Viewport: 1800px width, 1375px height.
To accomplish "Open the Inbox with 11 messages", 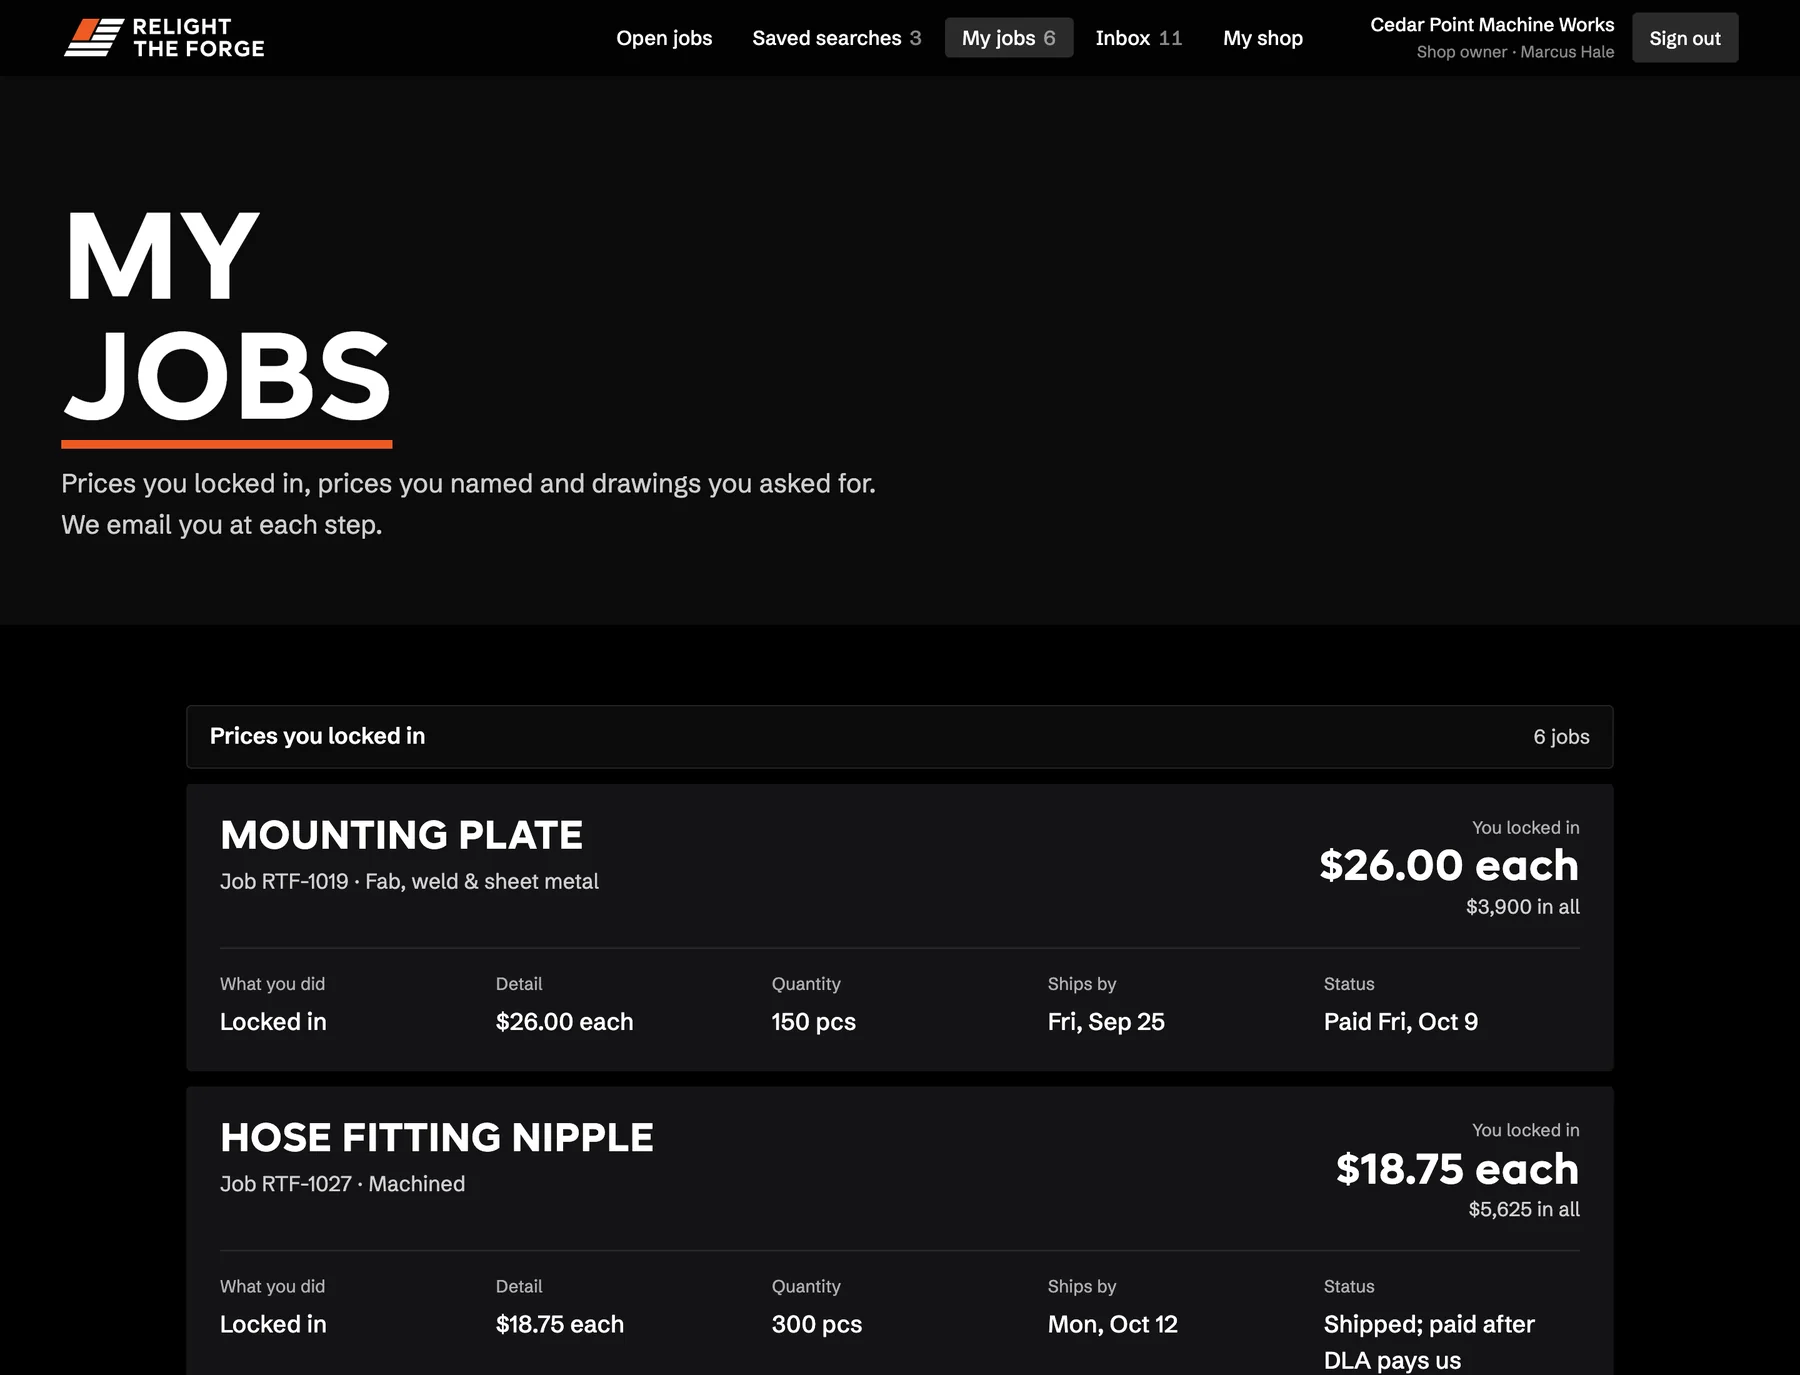I will coord(1138,38).
